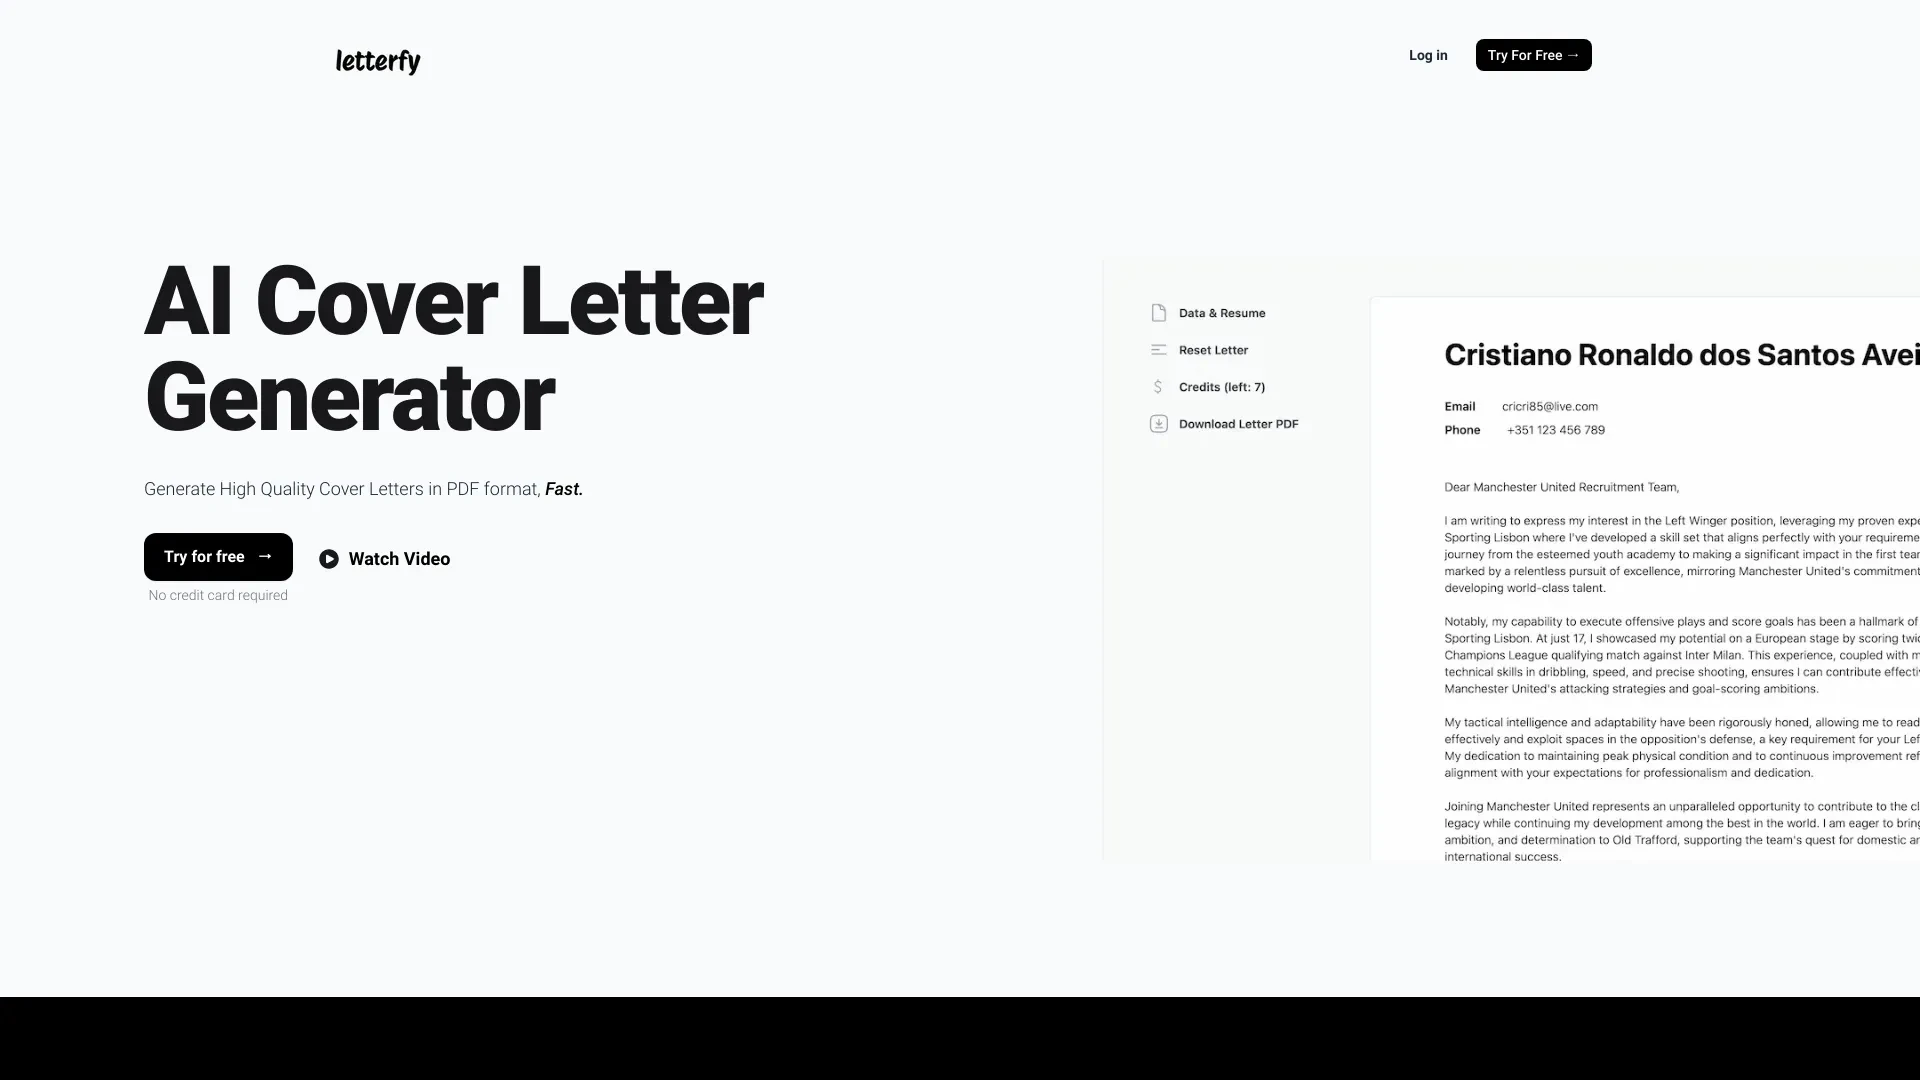Click the Reset Letter icon

pyautogui.click(x=1158, y=349)
